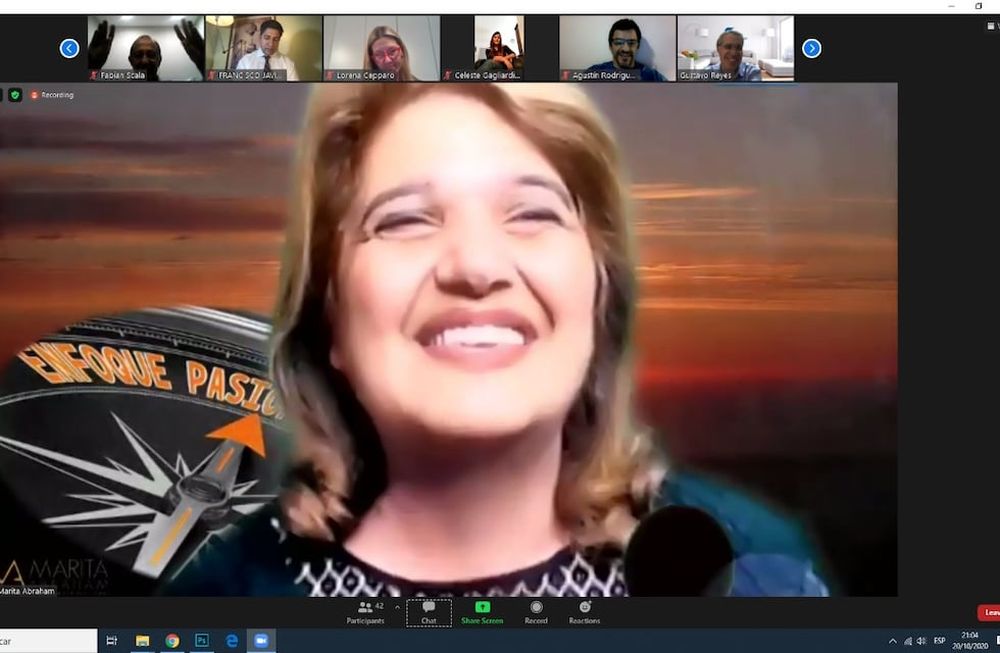Show hidden system tray icons
The image size is (1000, 653).
[893, 641]
